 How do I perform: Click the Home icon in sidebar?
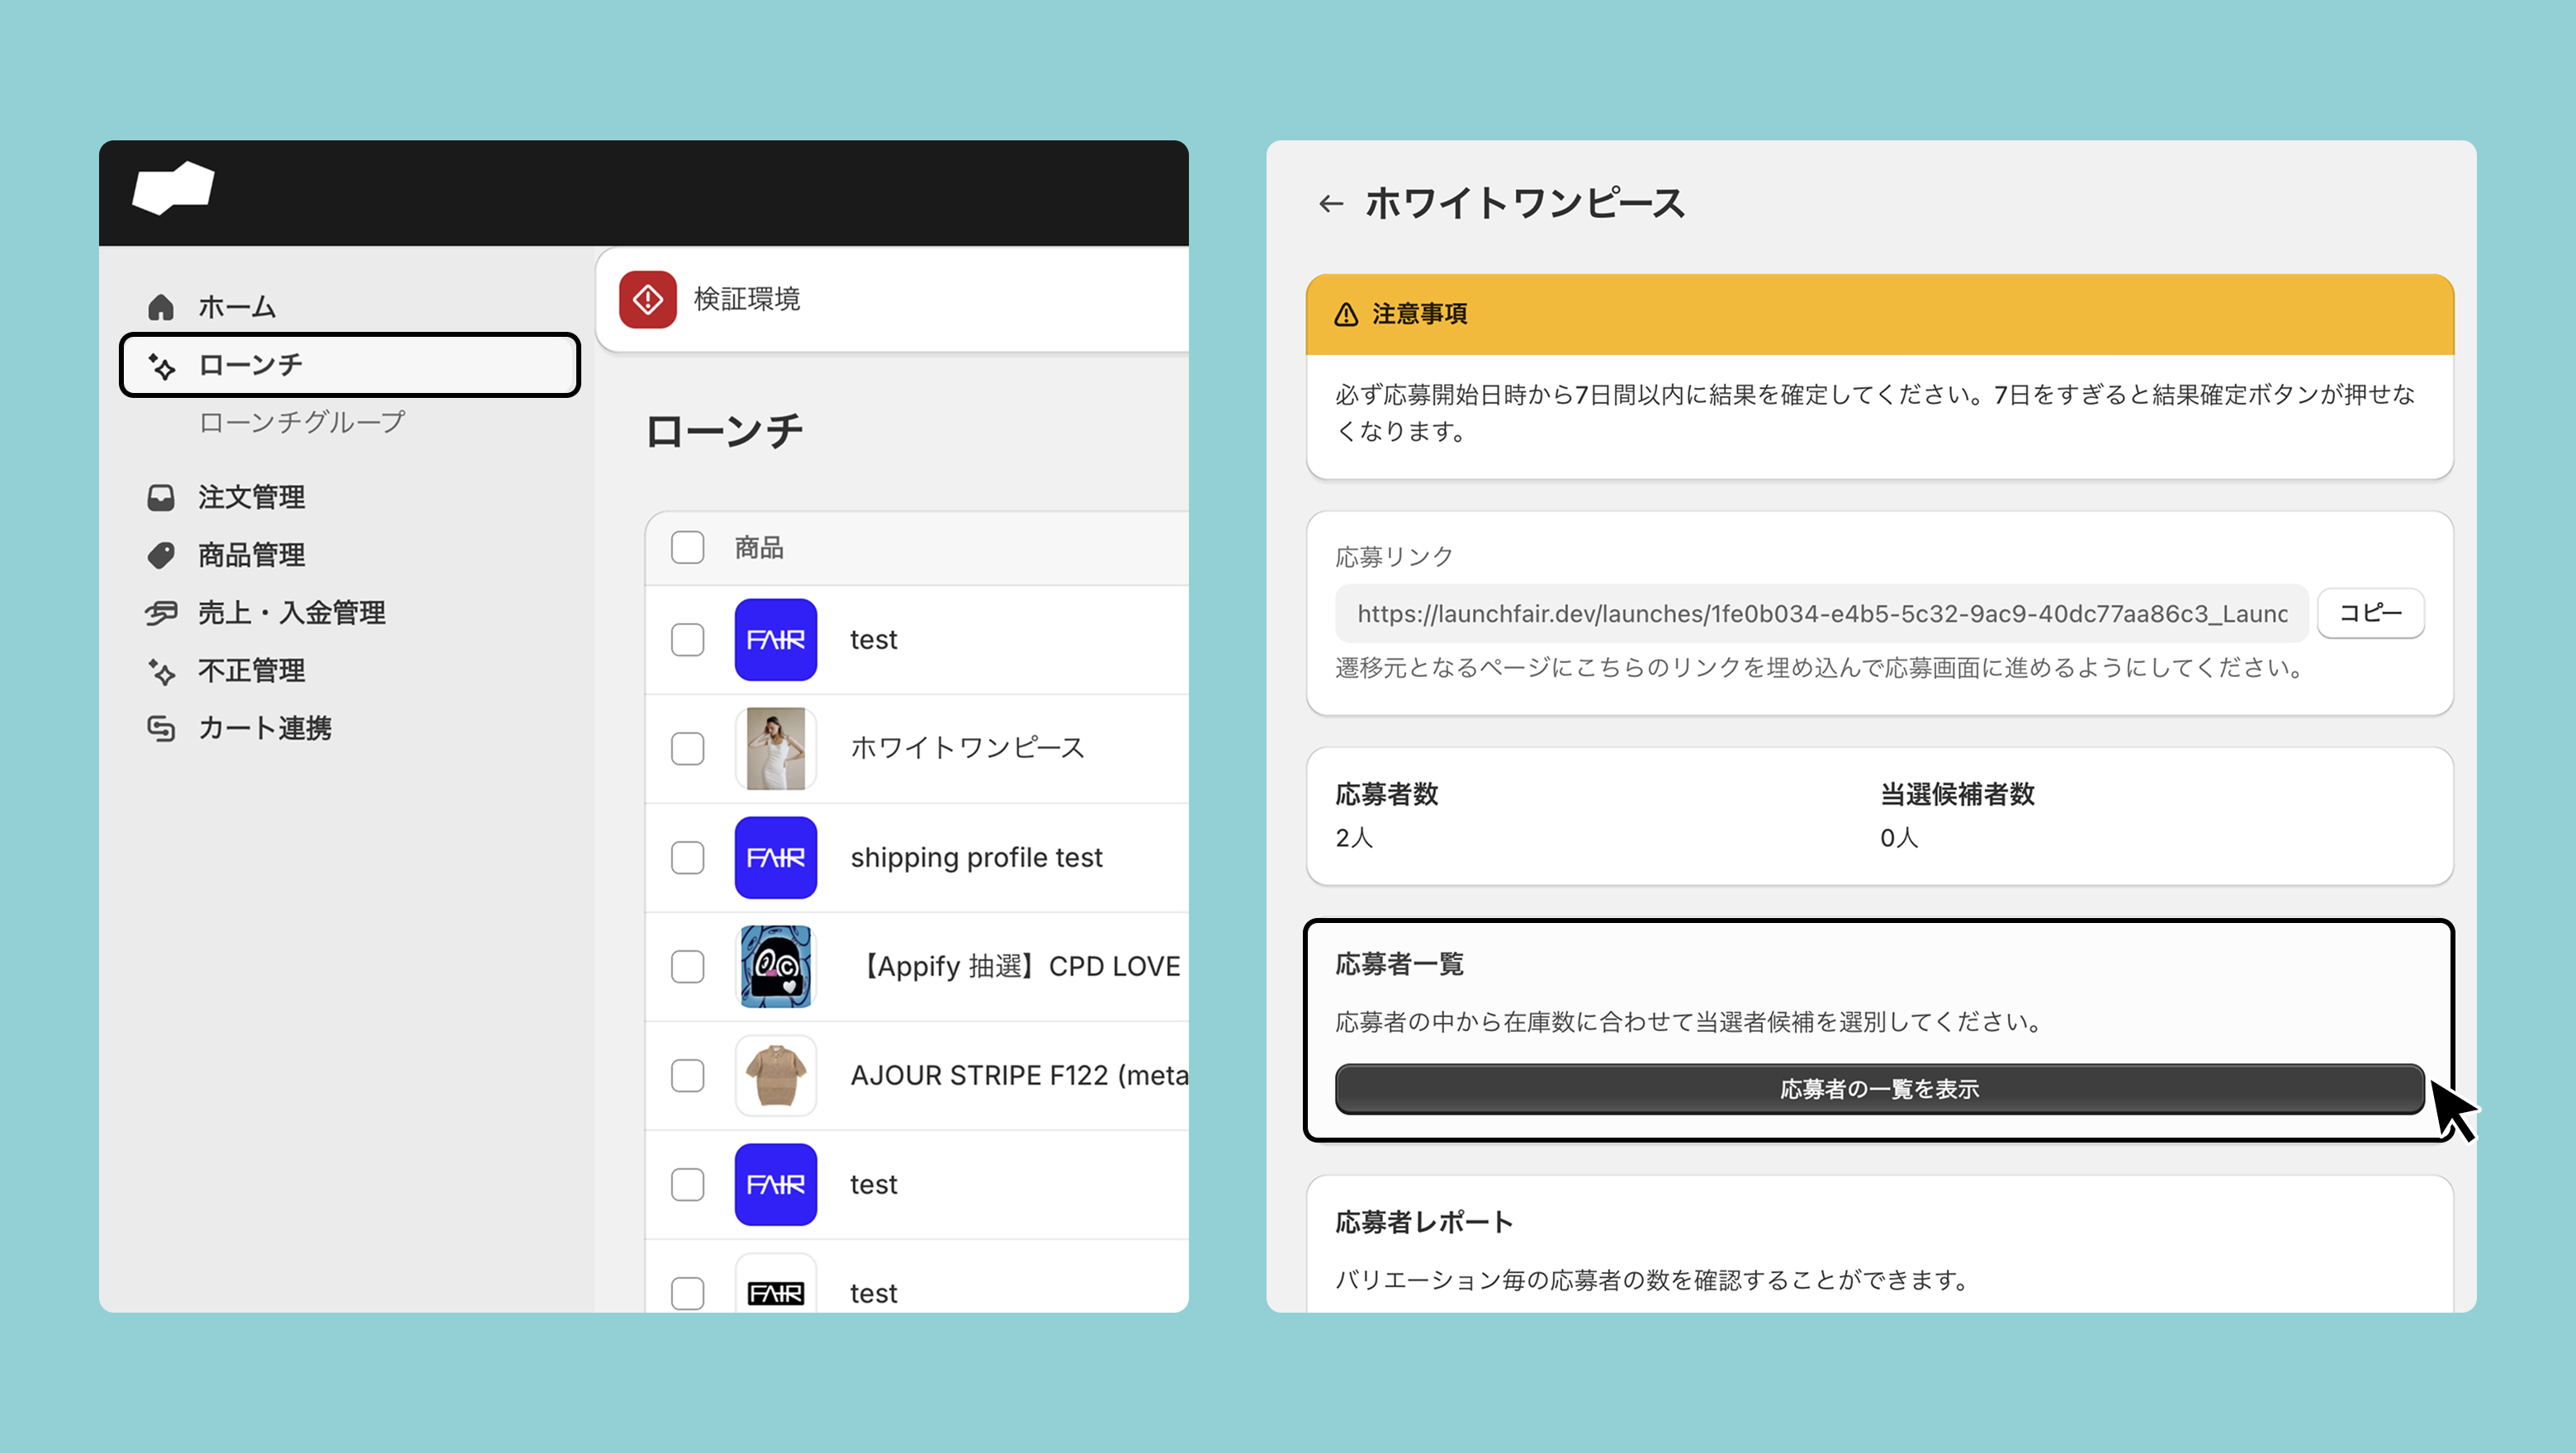(161, 307)
